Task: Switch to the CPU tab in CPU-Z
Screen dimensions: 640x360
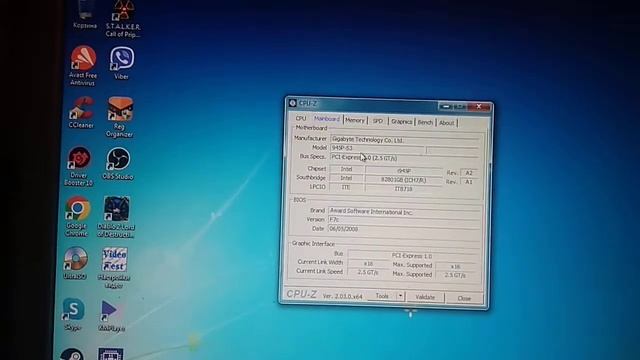Action: (301, 118)
